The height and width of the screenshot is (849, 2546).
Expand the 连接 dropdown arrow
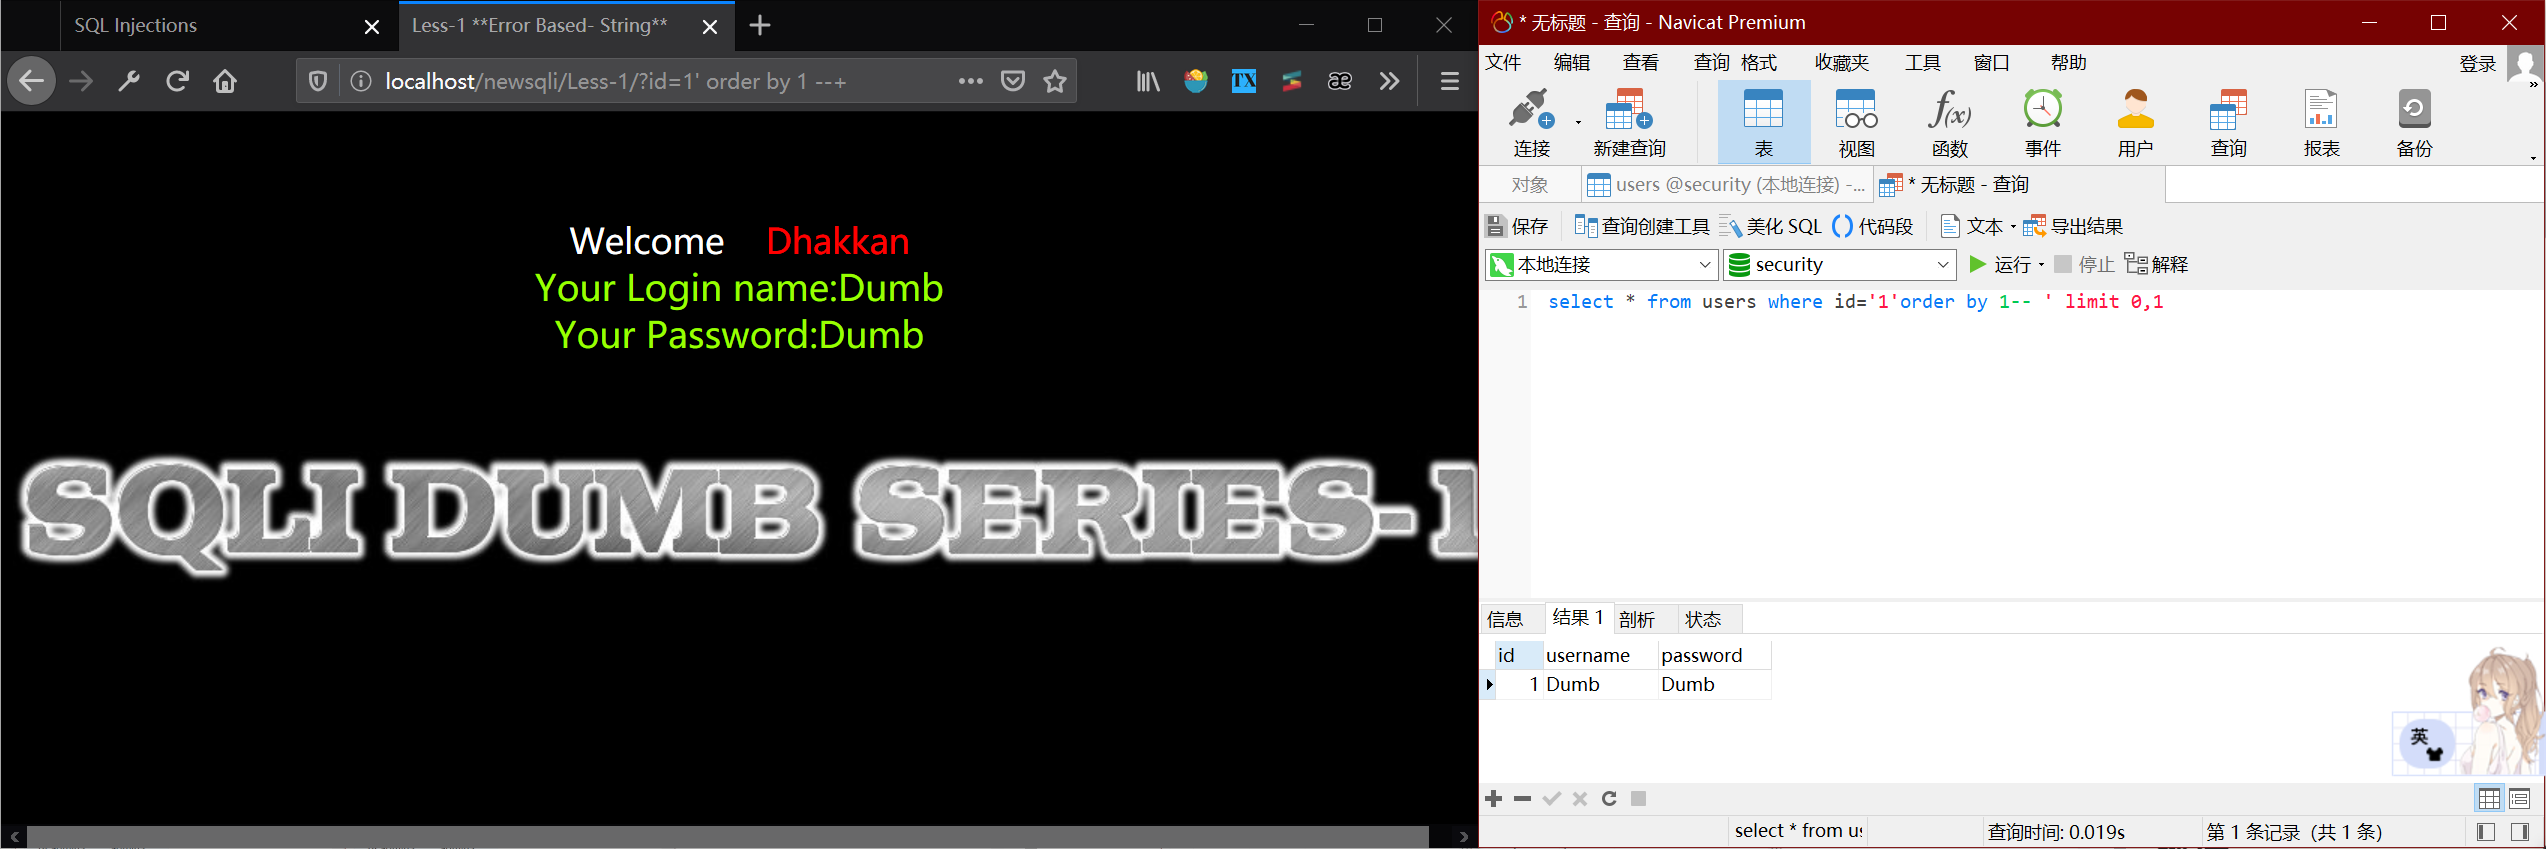pos(1578,123)
